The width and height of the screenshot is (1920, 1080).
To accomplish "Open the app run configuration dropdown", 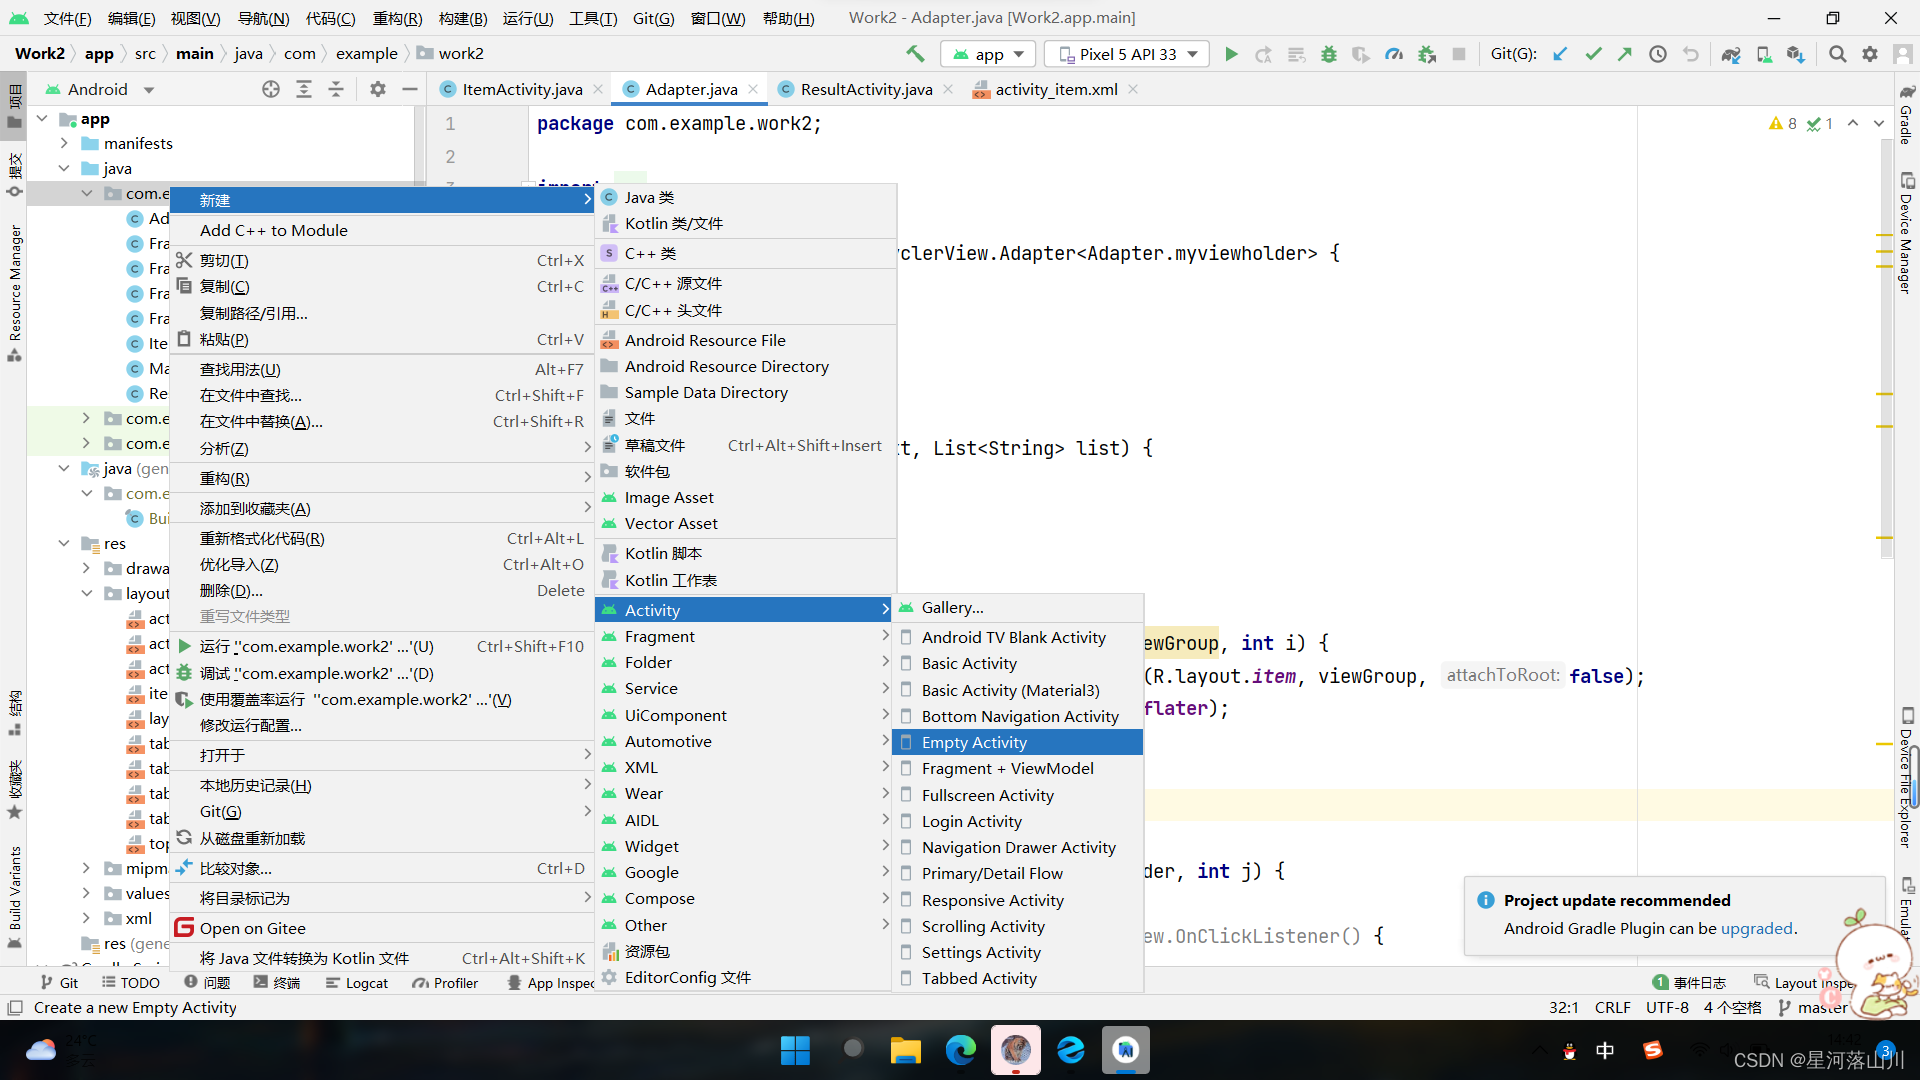I will [x=988, y=54].
